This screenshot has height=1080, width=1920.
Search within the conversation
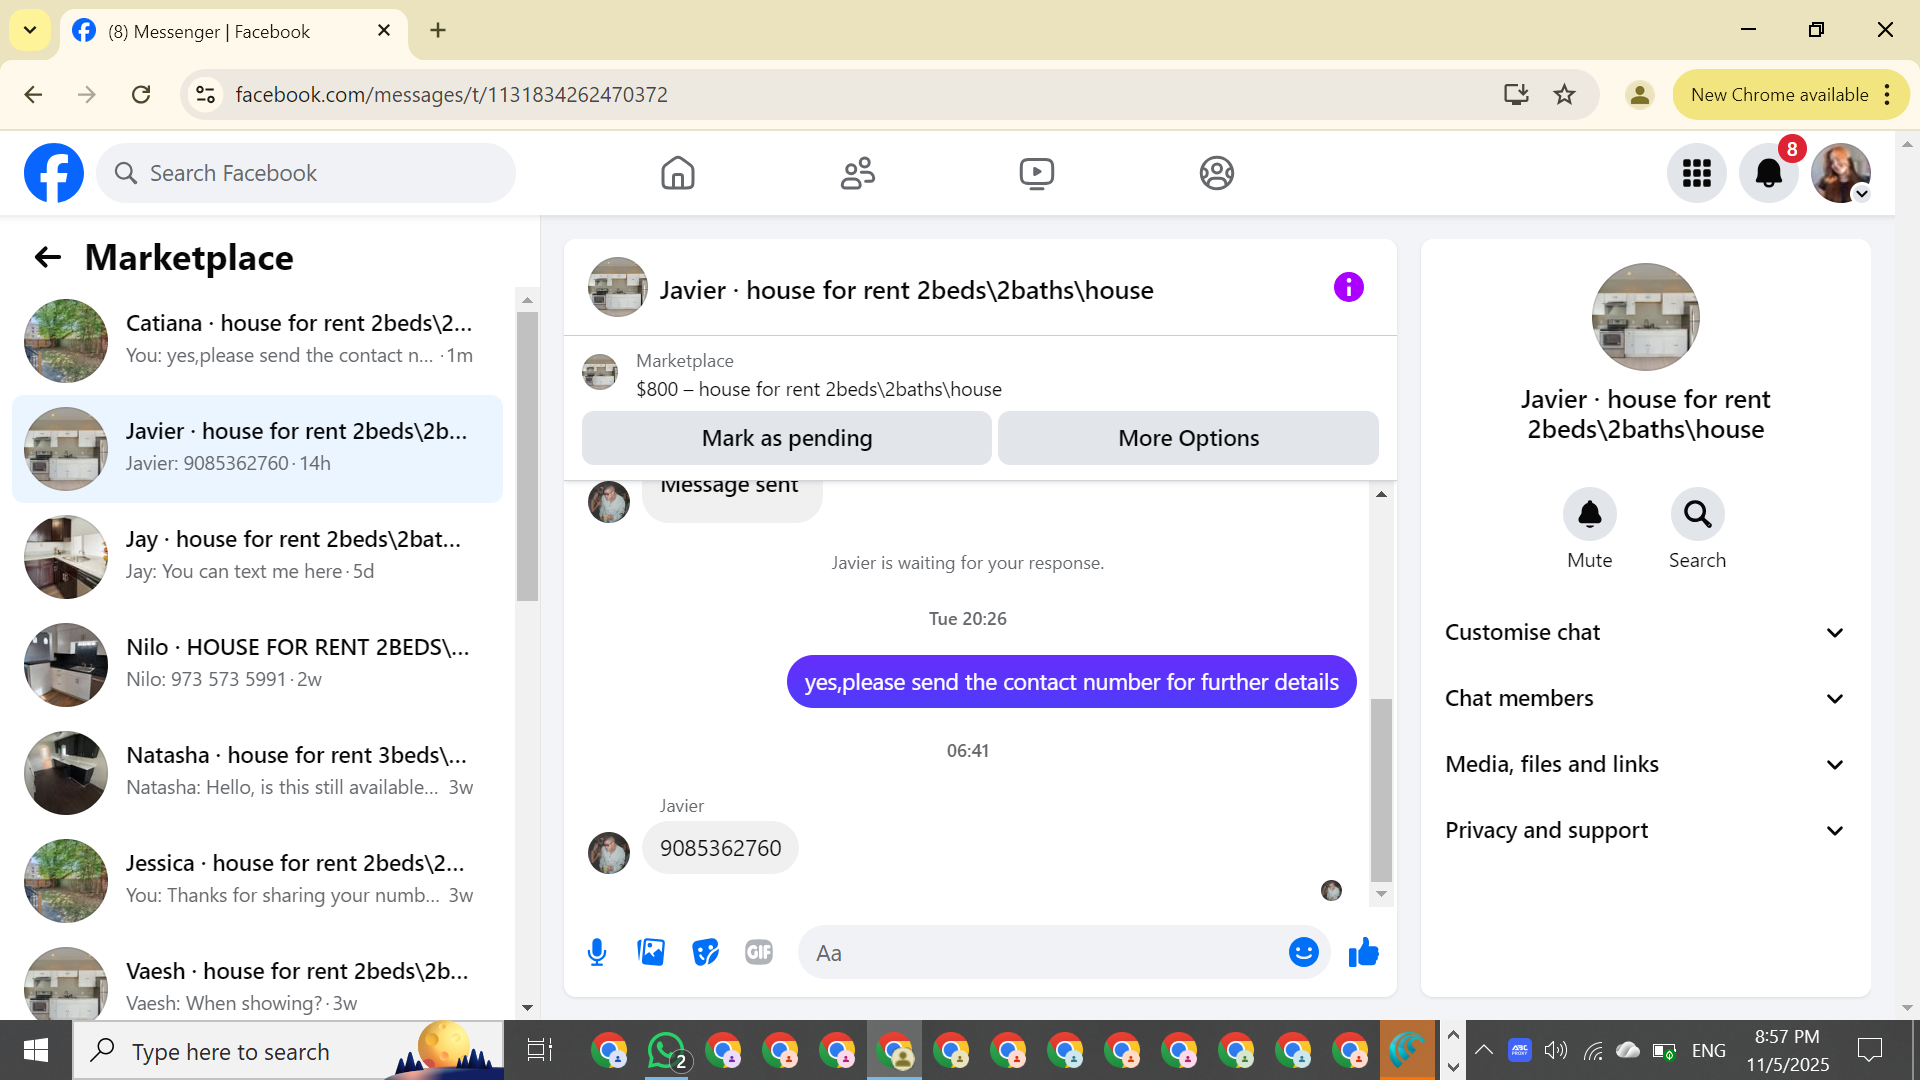(x=1697, y=515)
